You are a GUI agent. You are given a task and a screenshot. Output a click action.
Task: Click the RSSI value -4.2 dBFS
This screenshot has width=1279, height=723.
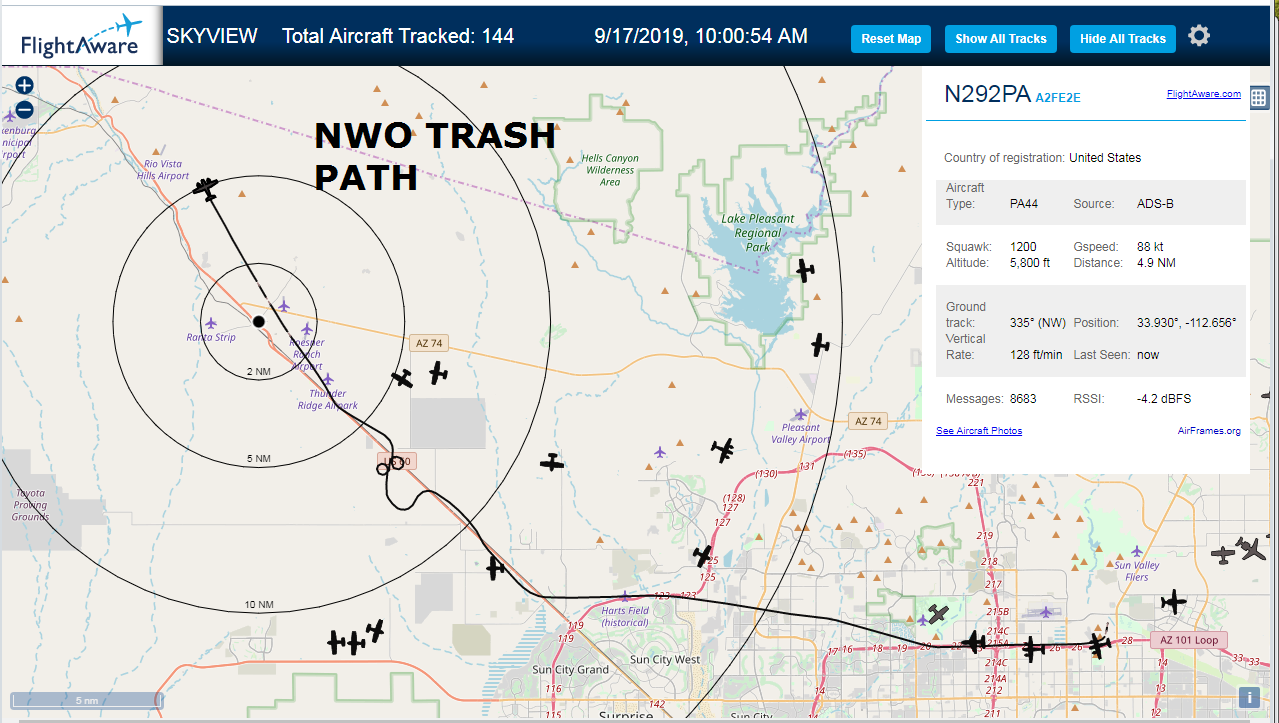[x=1164, y=399]
